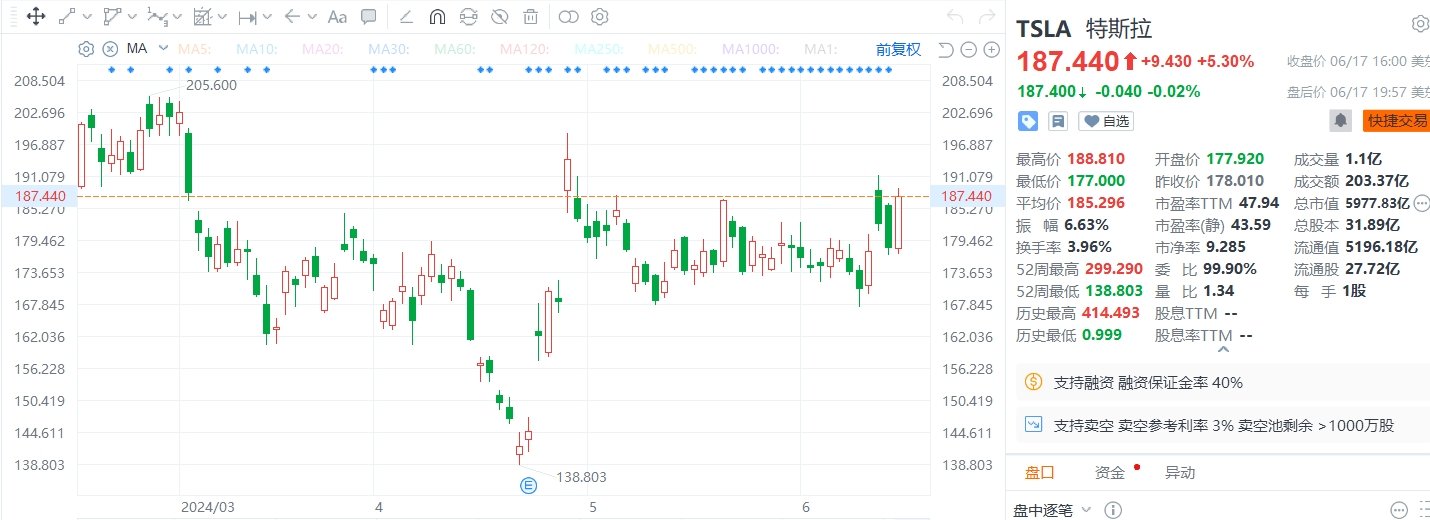Expand the line drawing tool dropdown
The width and height of the screenshot is (1430, 520).
87,17
